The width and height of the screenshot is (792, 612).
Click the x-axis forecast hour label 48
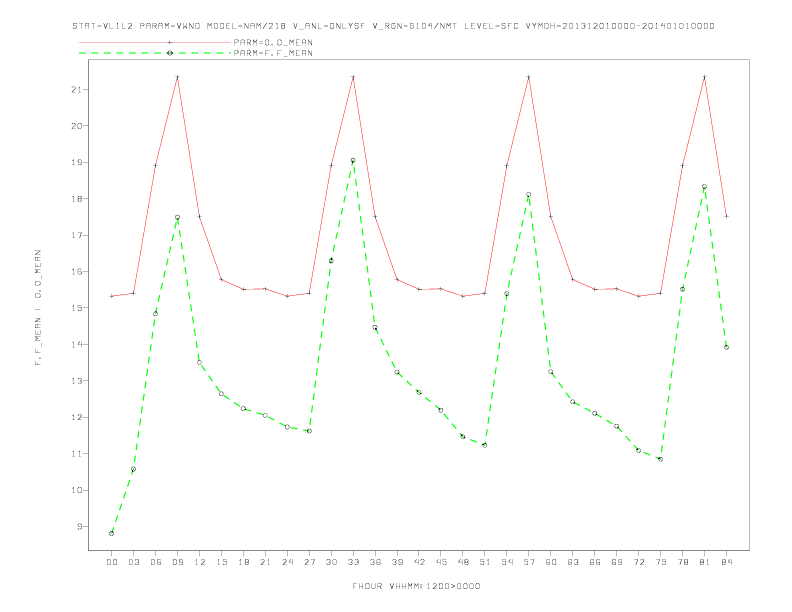click(463, 562)
